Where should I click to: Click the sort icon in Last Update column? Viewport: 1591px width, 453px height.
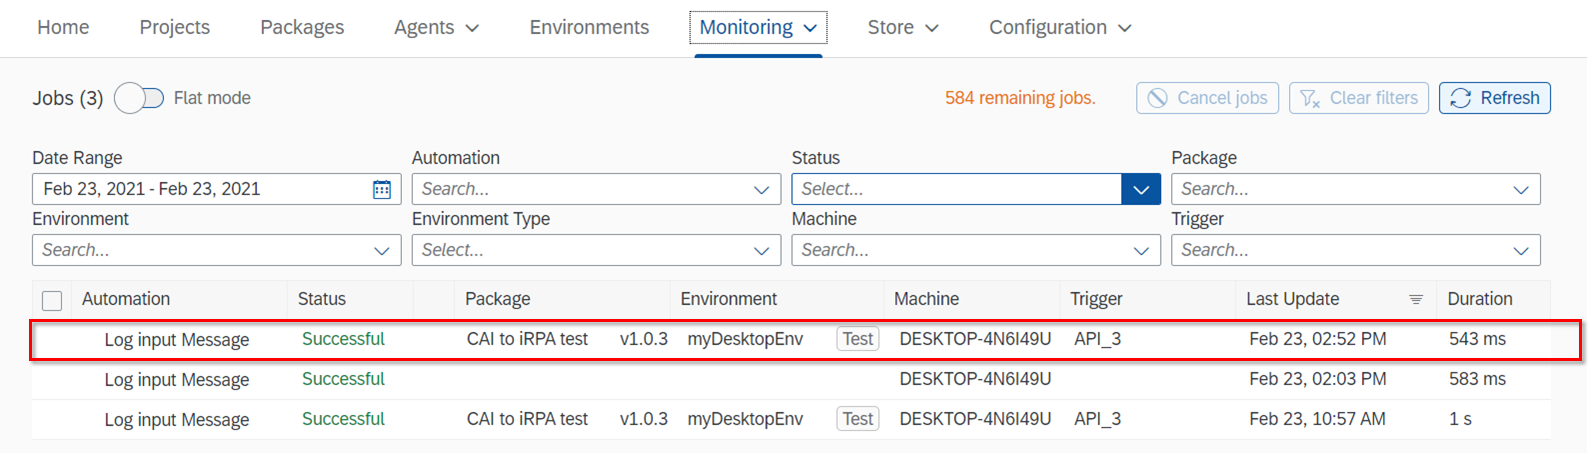1416,299
